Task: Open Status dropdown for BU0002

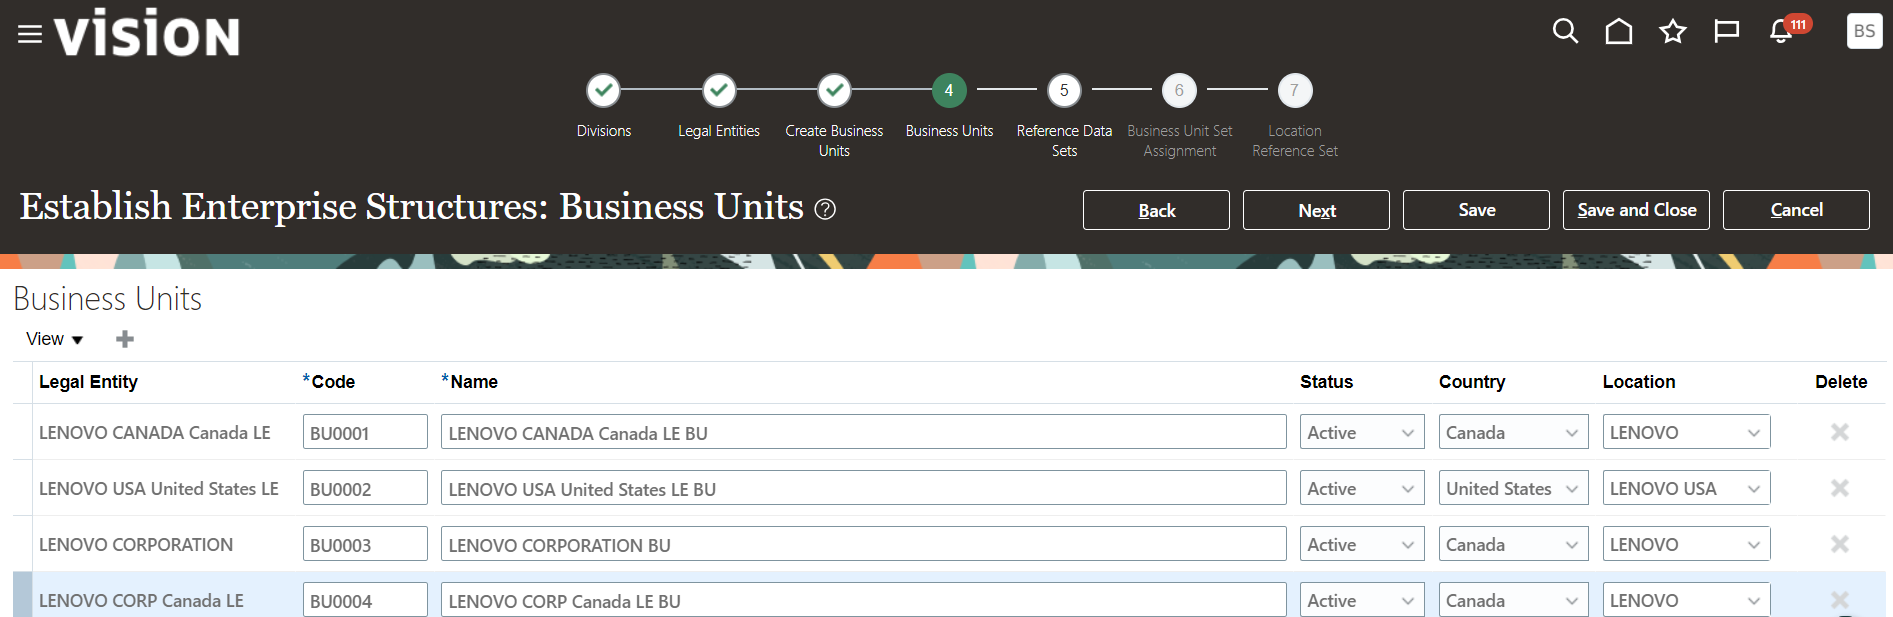Action: (1362, 488)
